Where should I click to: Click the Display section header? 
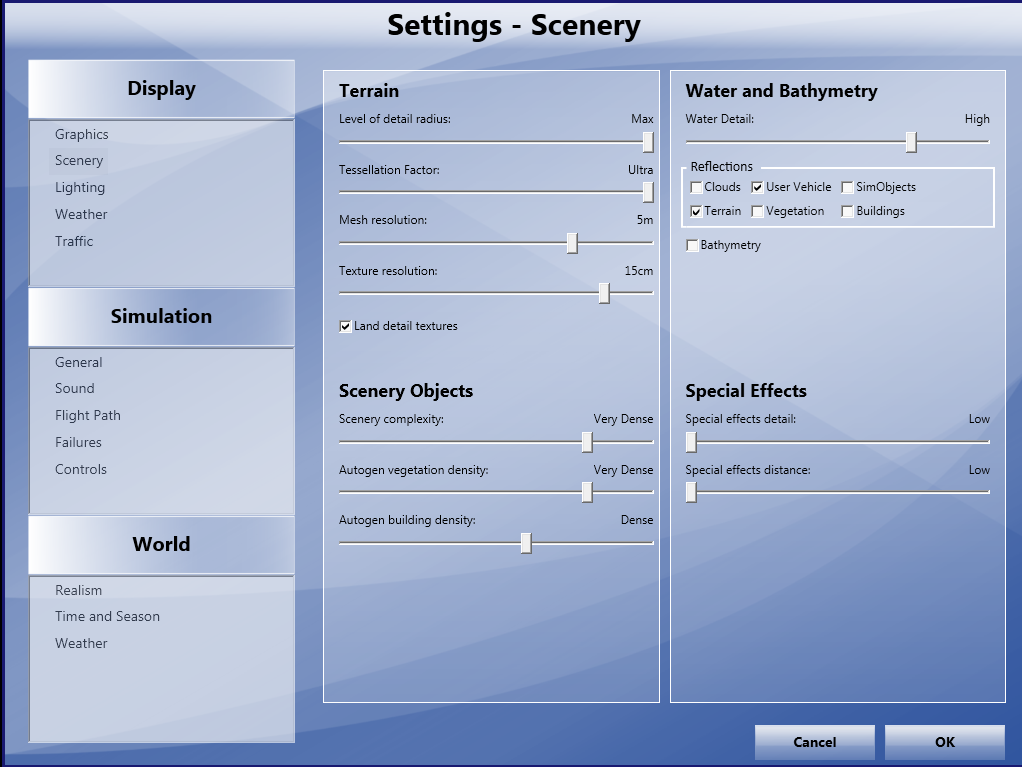point(161,89)
